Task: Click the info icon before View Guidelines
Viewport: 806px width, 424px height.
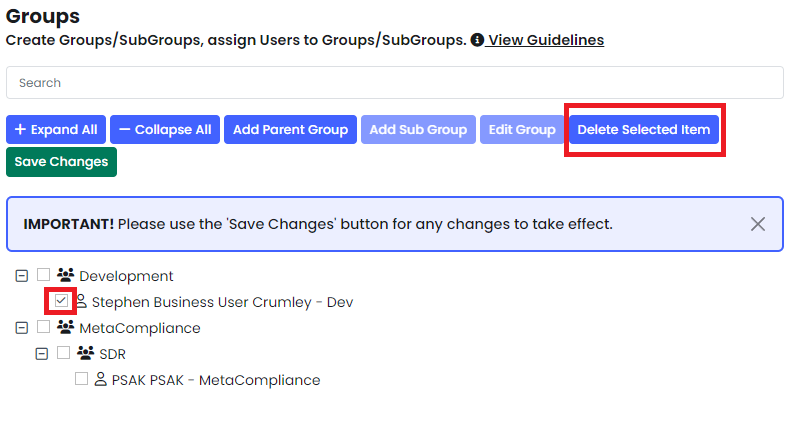Action: click(x=477, y=40)
